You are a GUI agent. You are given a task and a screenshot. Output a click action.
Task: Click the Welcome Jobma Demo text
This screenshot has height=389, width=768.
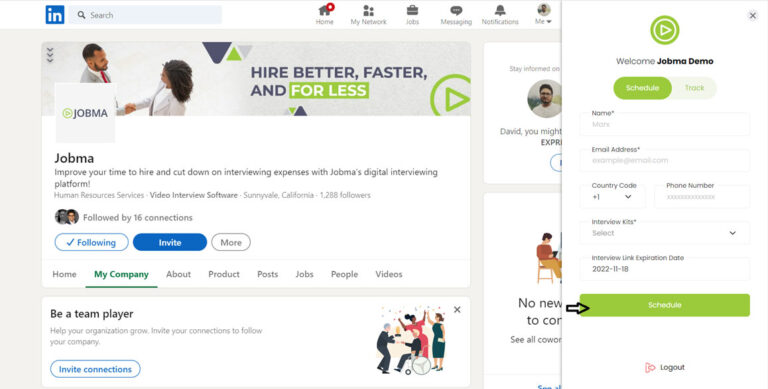(x=665, y=61)
